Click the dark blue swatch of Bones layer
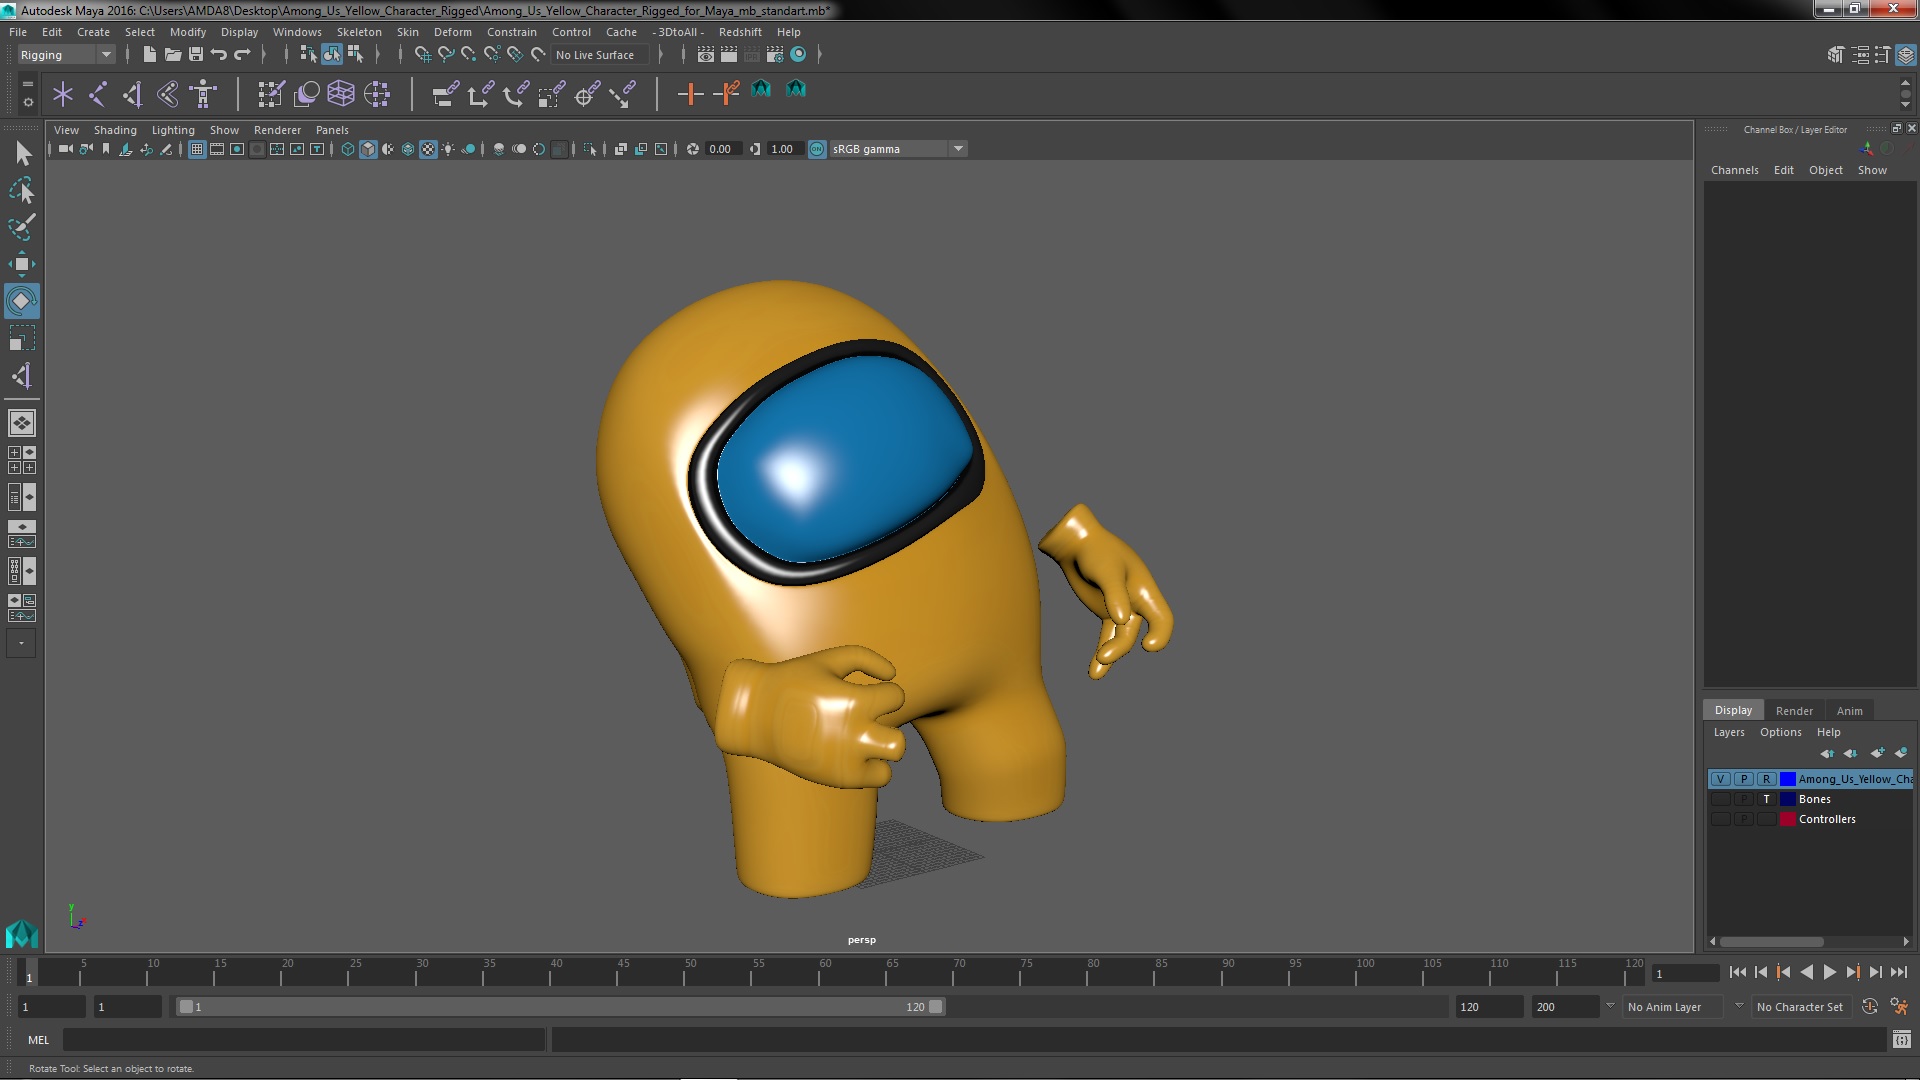 click(1787, 799)
